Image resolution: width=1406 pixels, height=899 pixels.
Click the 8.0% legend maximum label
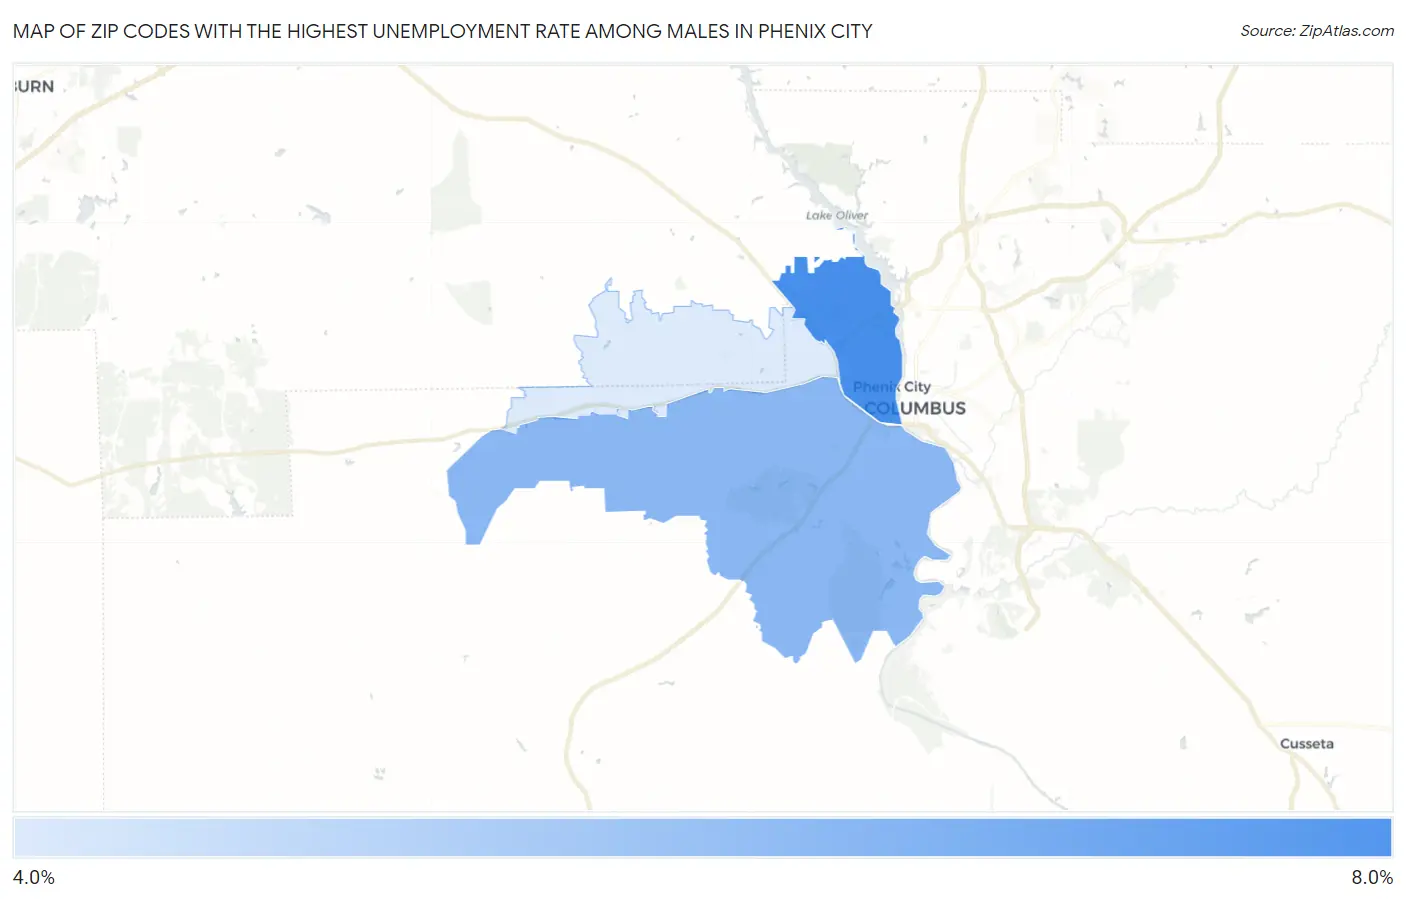1372,878
